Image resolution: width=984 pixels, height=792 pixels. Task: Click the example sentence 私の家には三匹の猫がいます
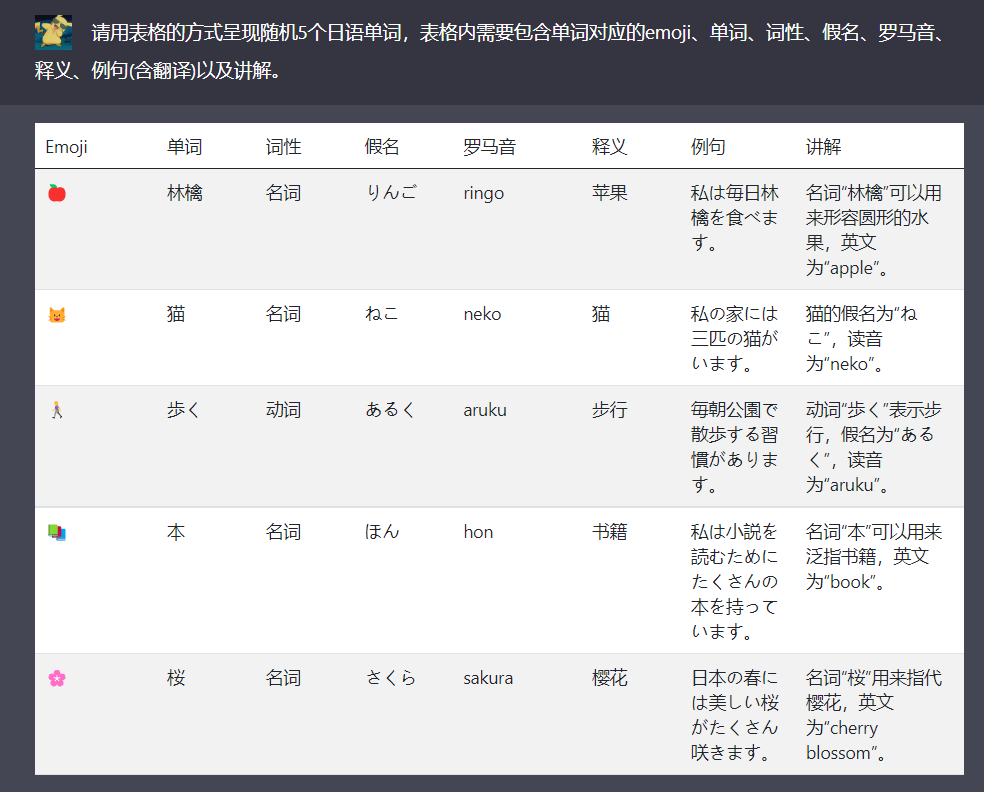734,339
